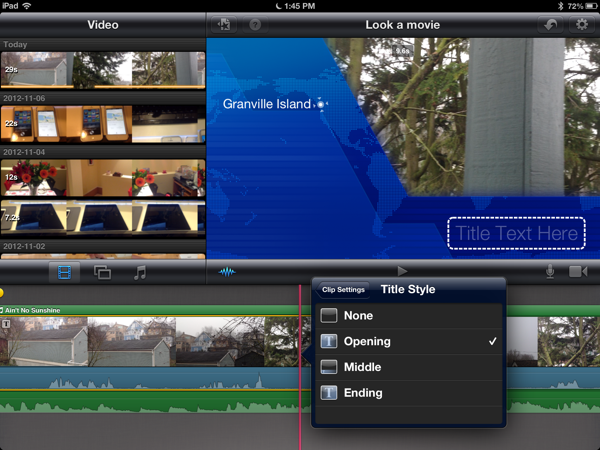Tap the Granville Island location label
600x450 pixels.
266,104
